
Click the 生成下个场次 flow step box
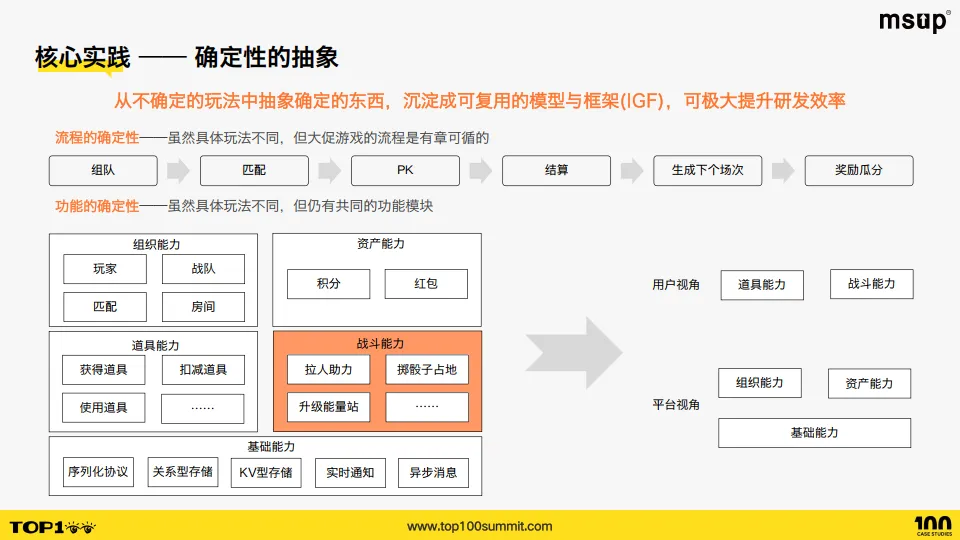tap(708, 170)
